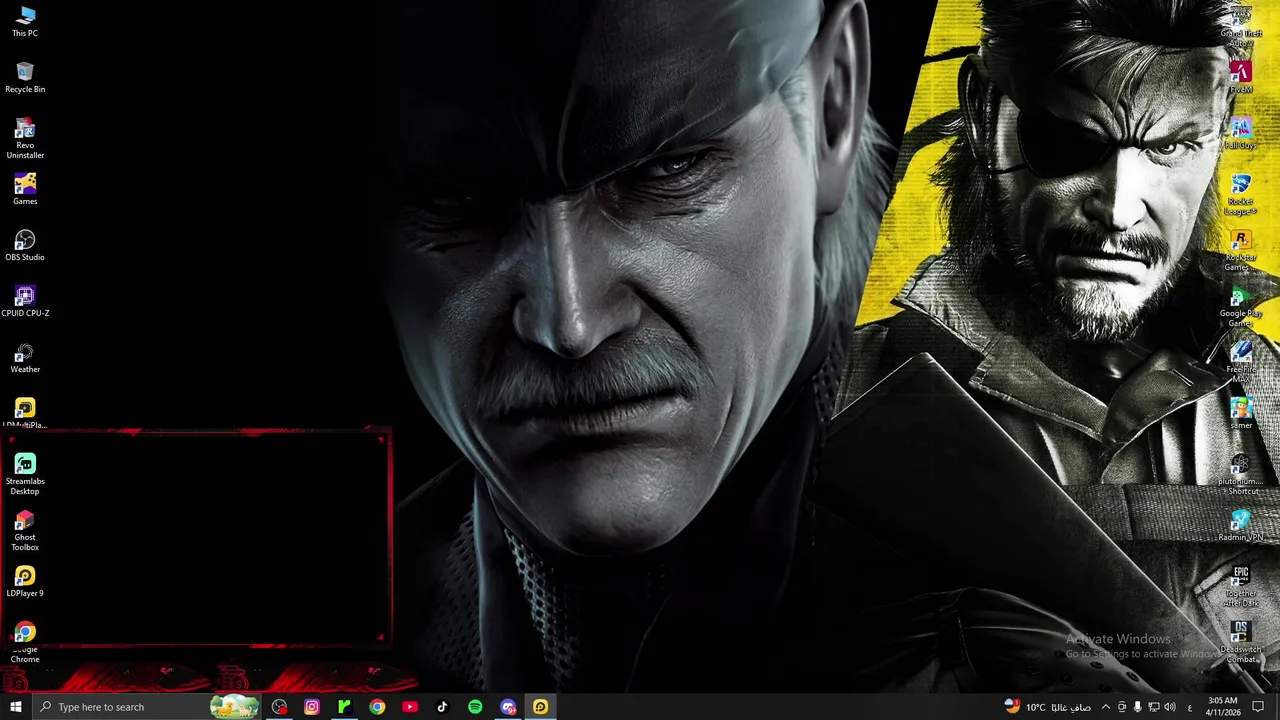Open Spotify from the taskbar

pyautogui.click(x=475, y=707)
